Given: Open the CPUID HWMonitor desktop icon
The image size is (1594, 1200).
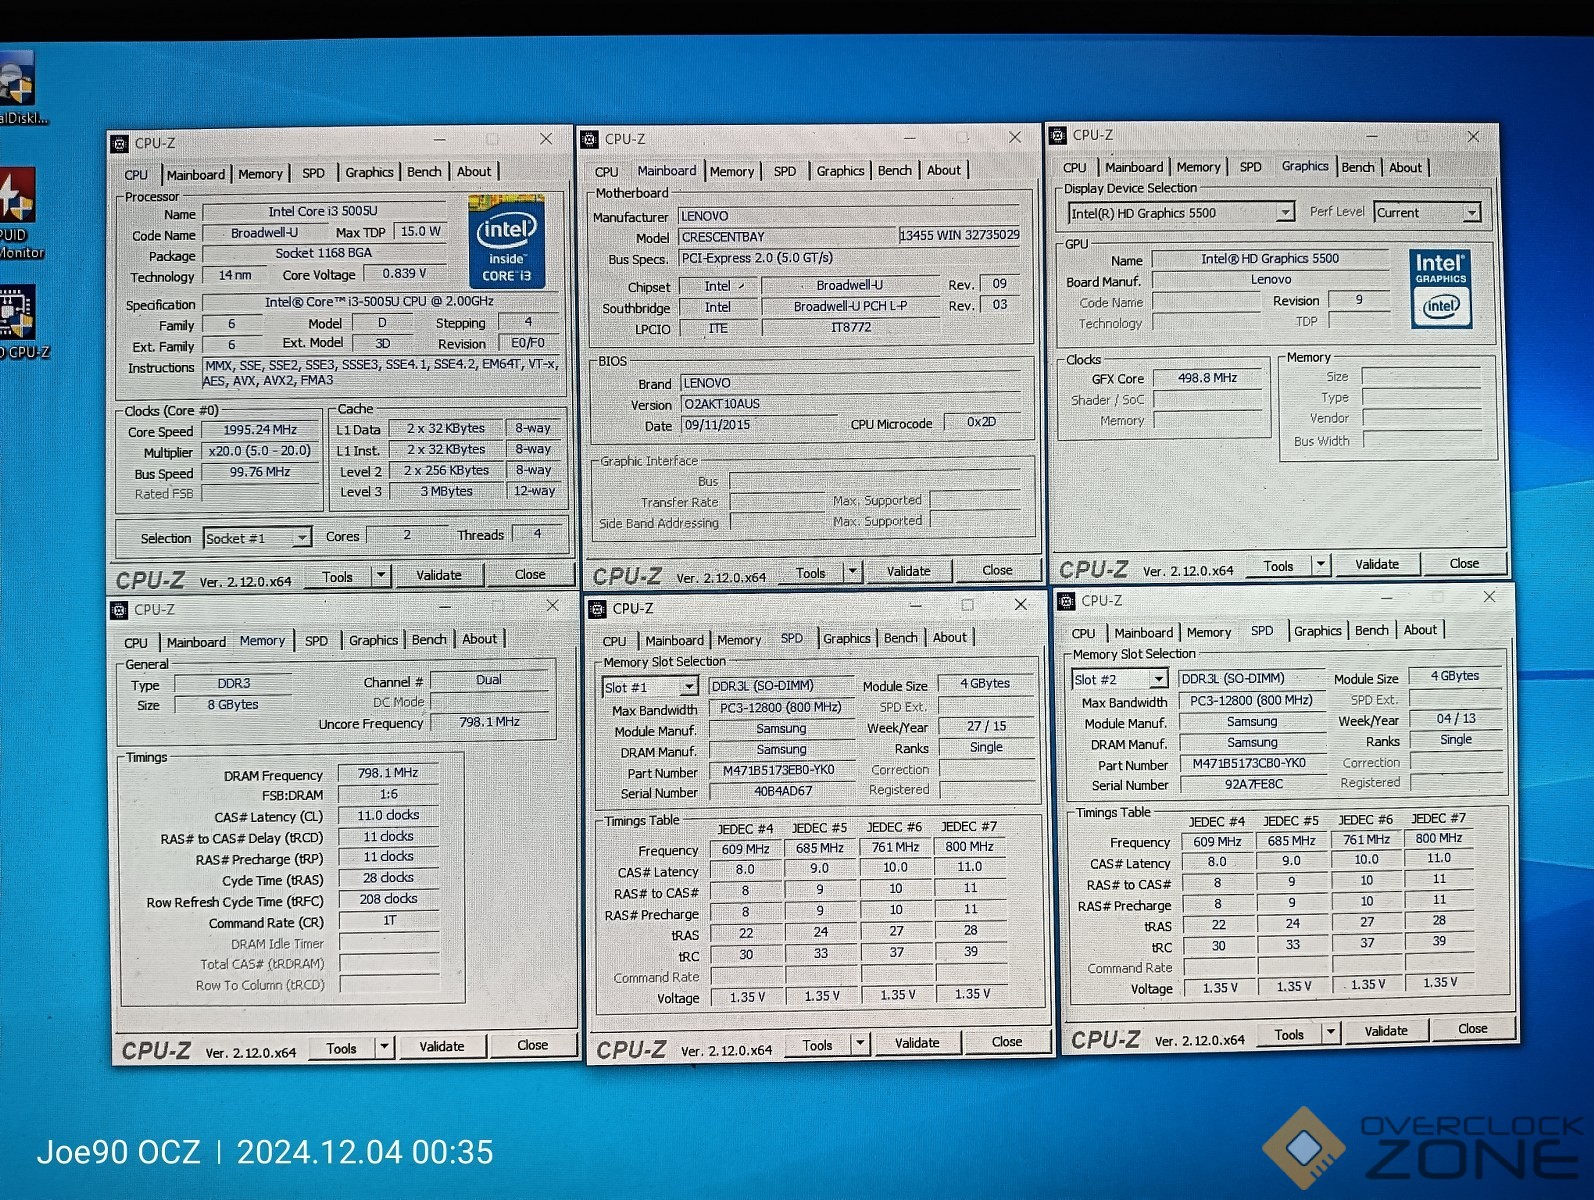Looking at the screenshot, I should coord(17,212).
